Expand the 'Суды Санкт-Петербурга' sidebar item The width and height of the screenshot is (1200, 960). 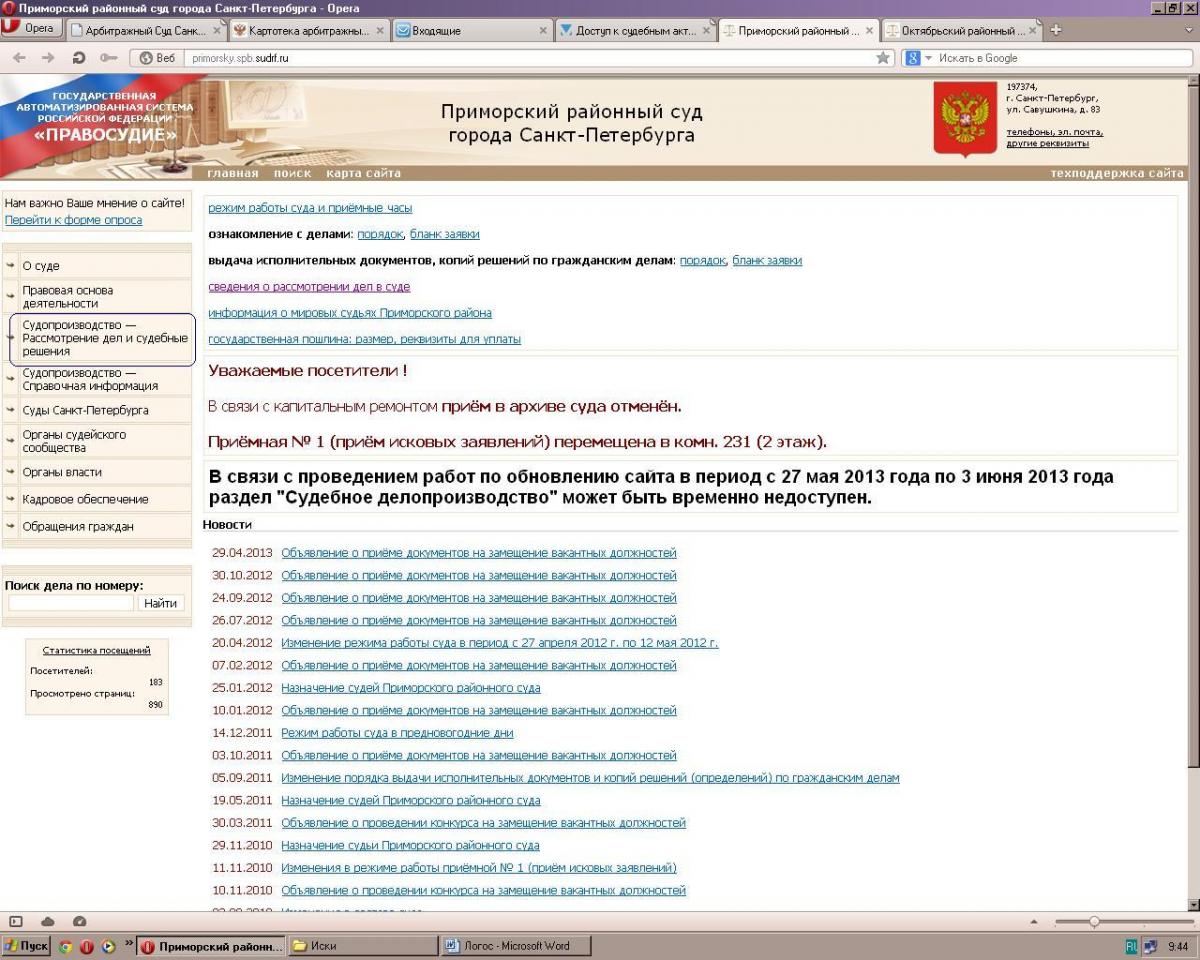pos(85,410)
